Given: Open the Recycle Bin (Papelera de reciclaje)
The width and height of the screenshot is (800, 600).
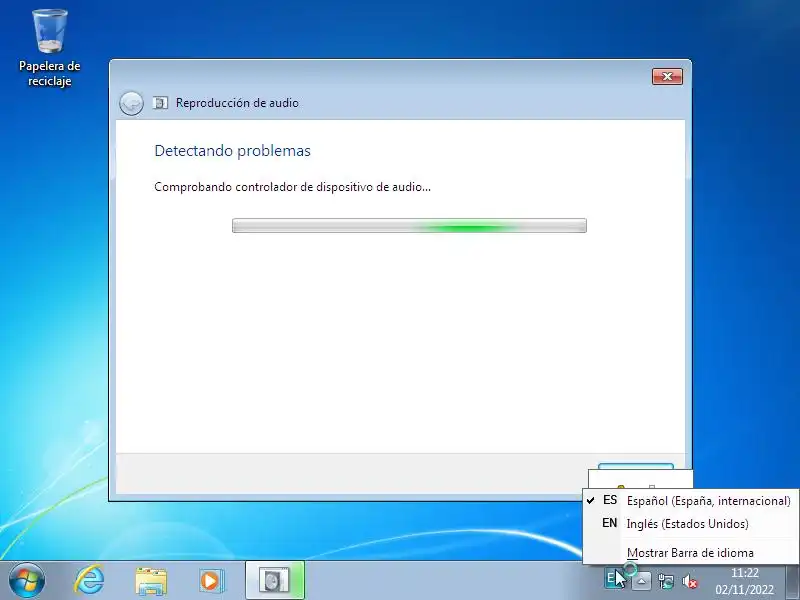Looking at the screenshot, I should tap(49, 48).
